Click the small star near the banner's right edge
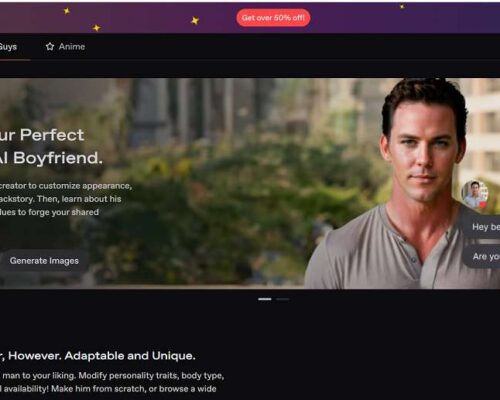The height and width of the screenshot is (400, 500). [402, 6]
